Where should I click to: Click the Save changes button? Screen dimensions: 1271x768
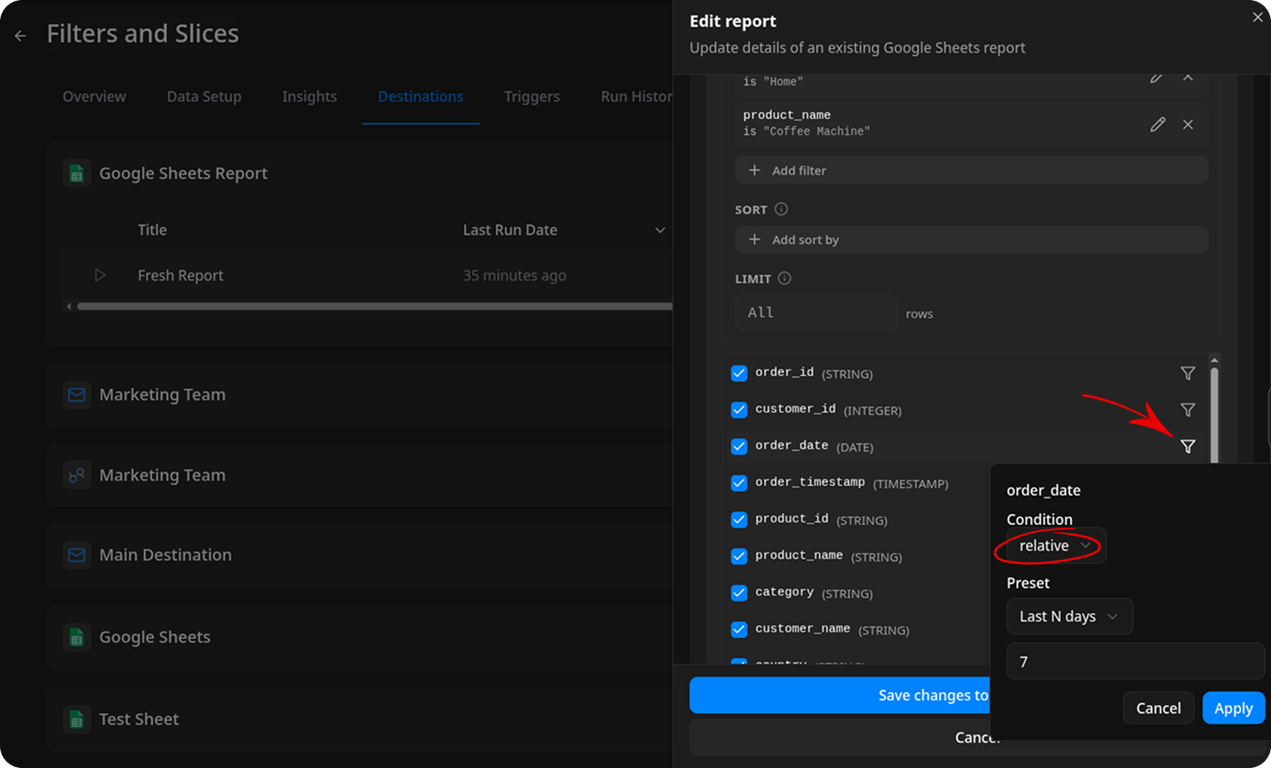(x=840, y=695)
